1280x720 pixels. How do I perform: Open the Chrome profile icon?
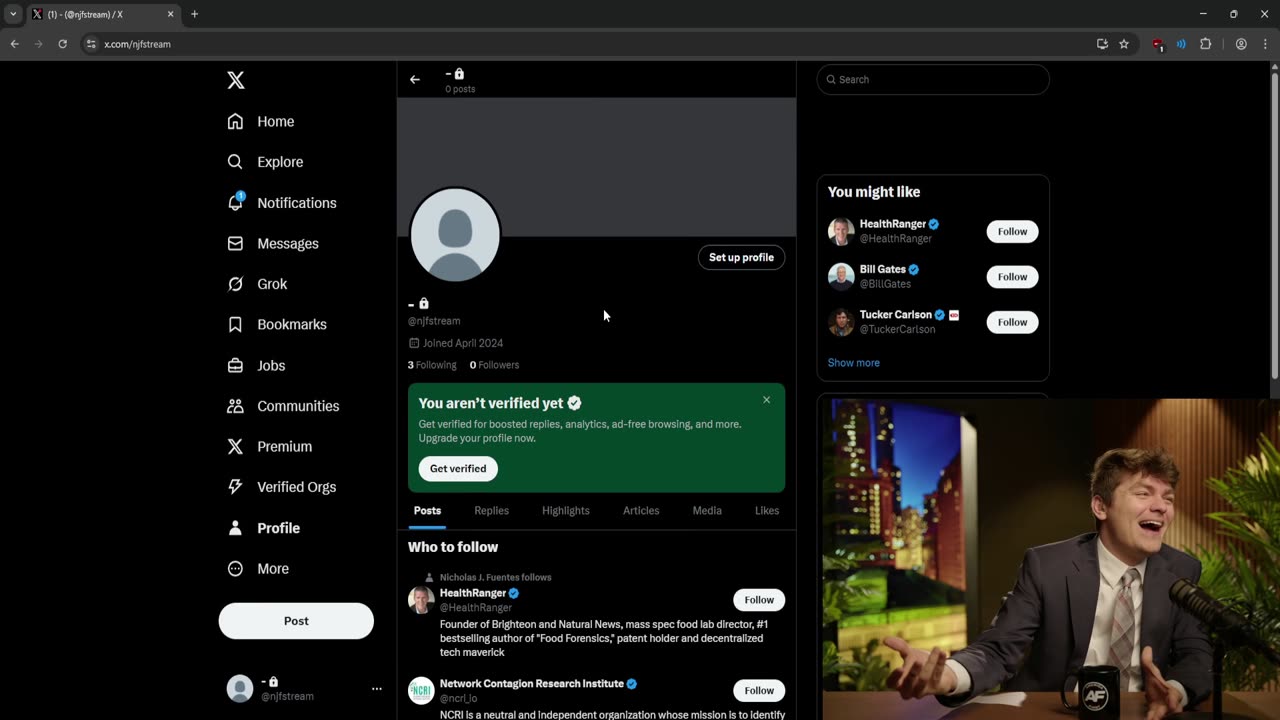click(1241, 44)
